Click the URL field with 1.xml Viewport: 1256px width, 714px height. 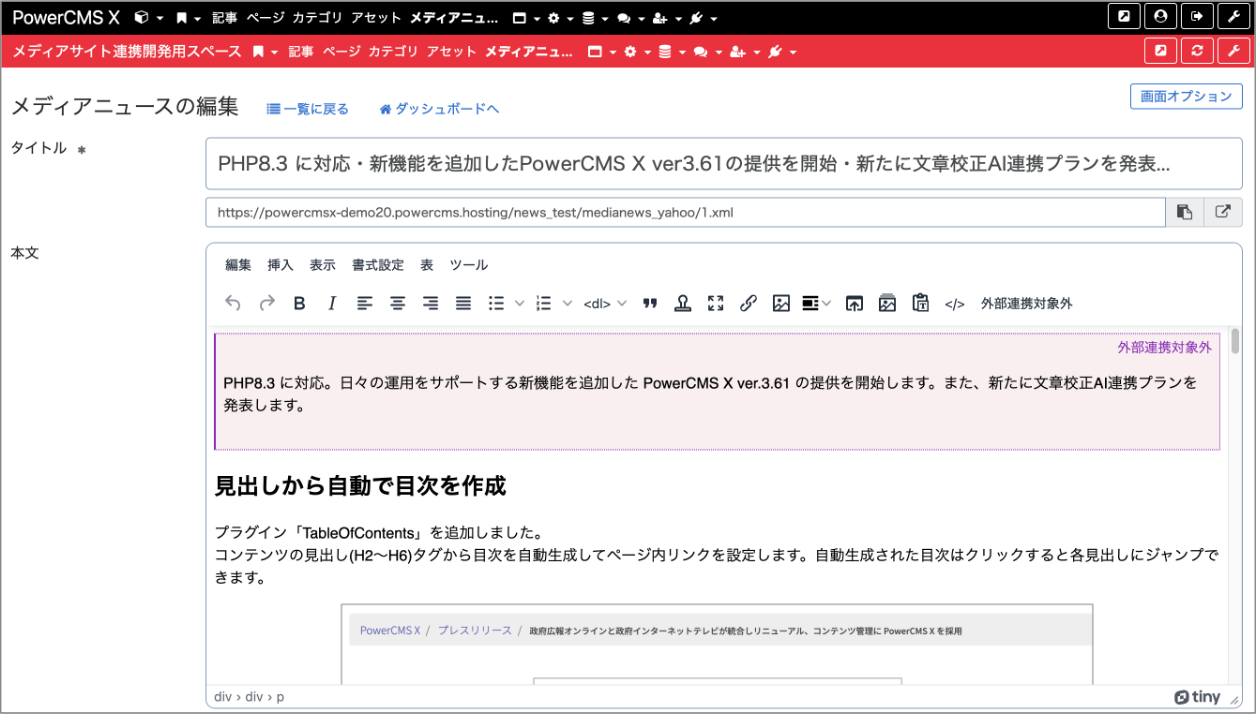(x=686, y=212)
